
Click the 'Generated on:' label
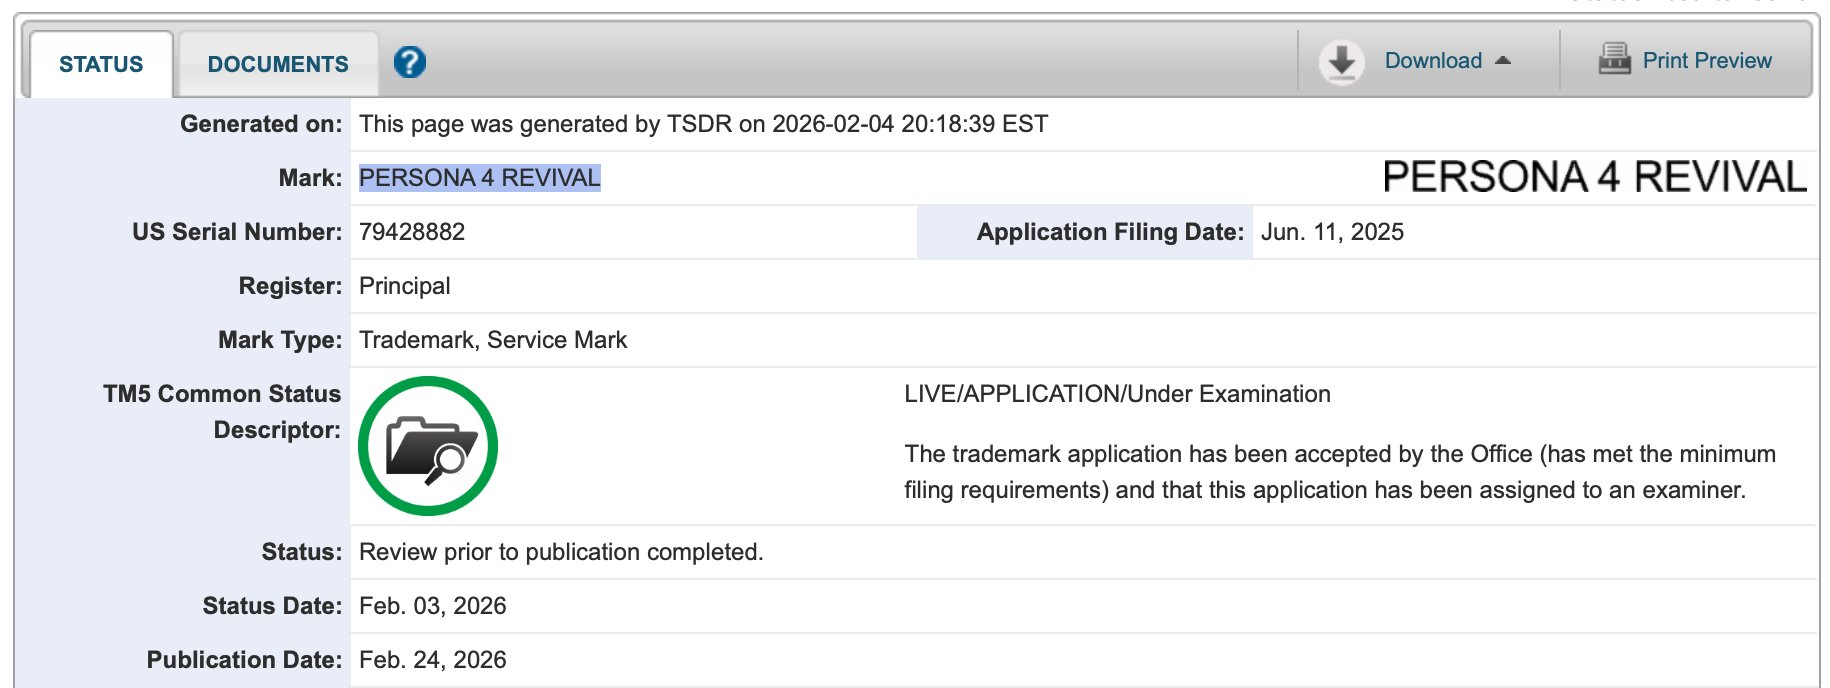click(261, 124)
